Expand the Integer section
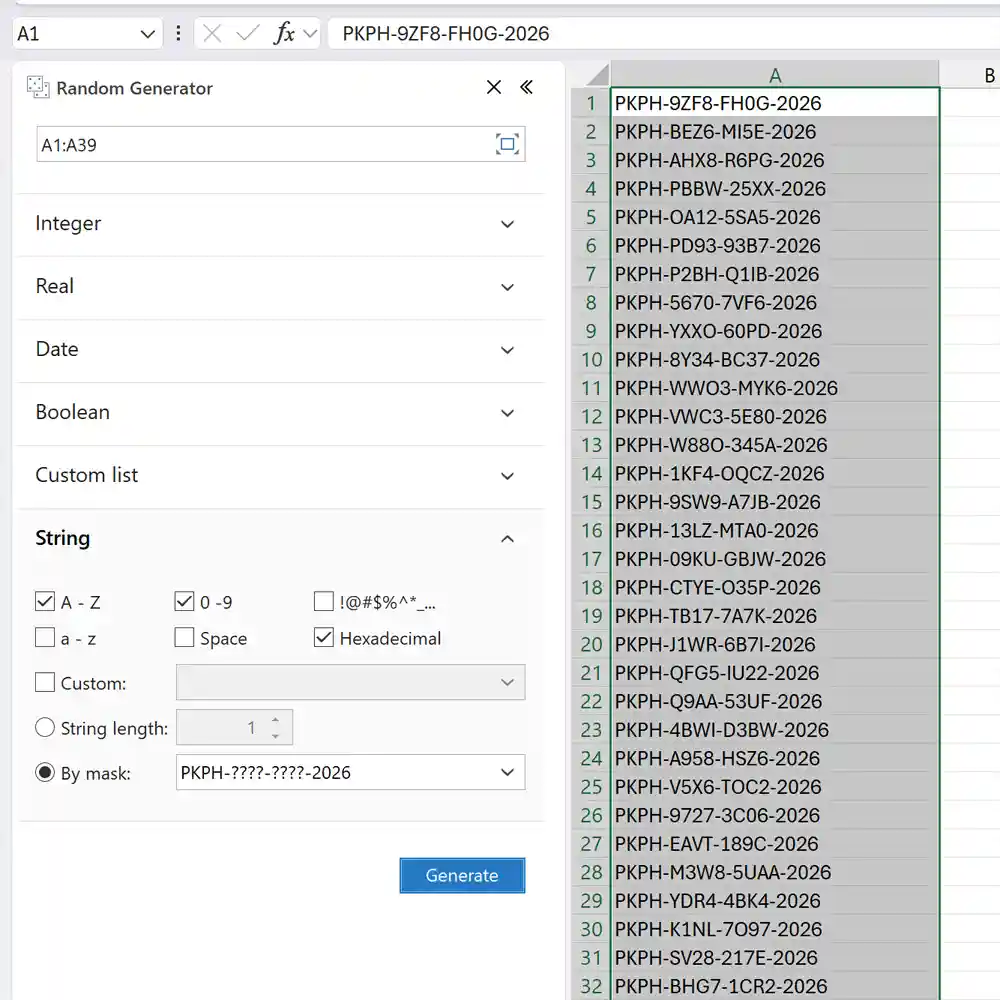1000x1000 pixels. tap(507, 224)
